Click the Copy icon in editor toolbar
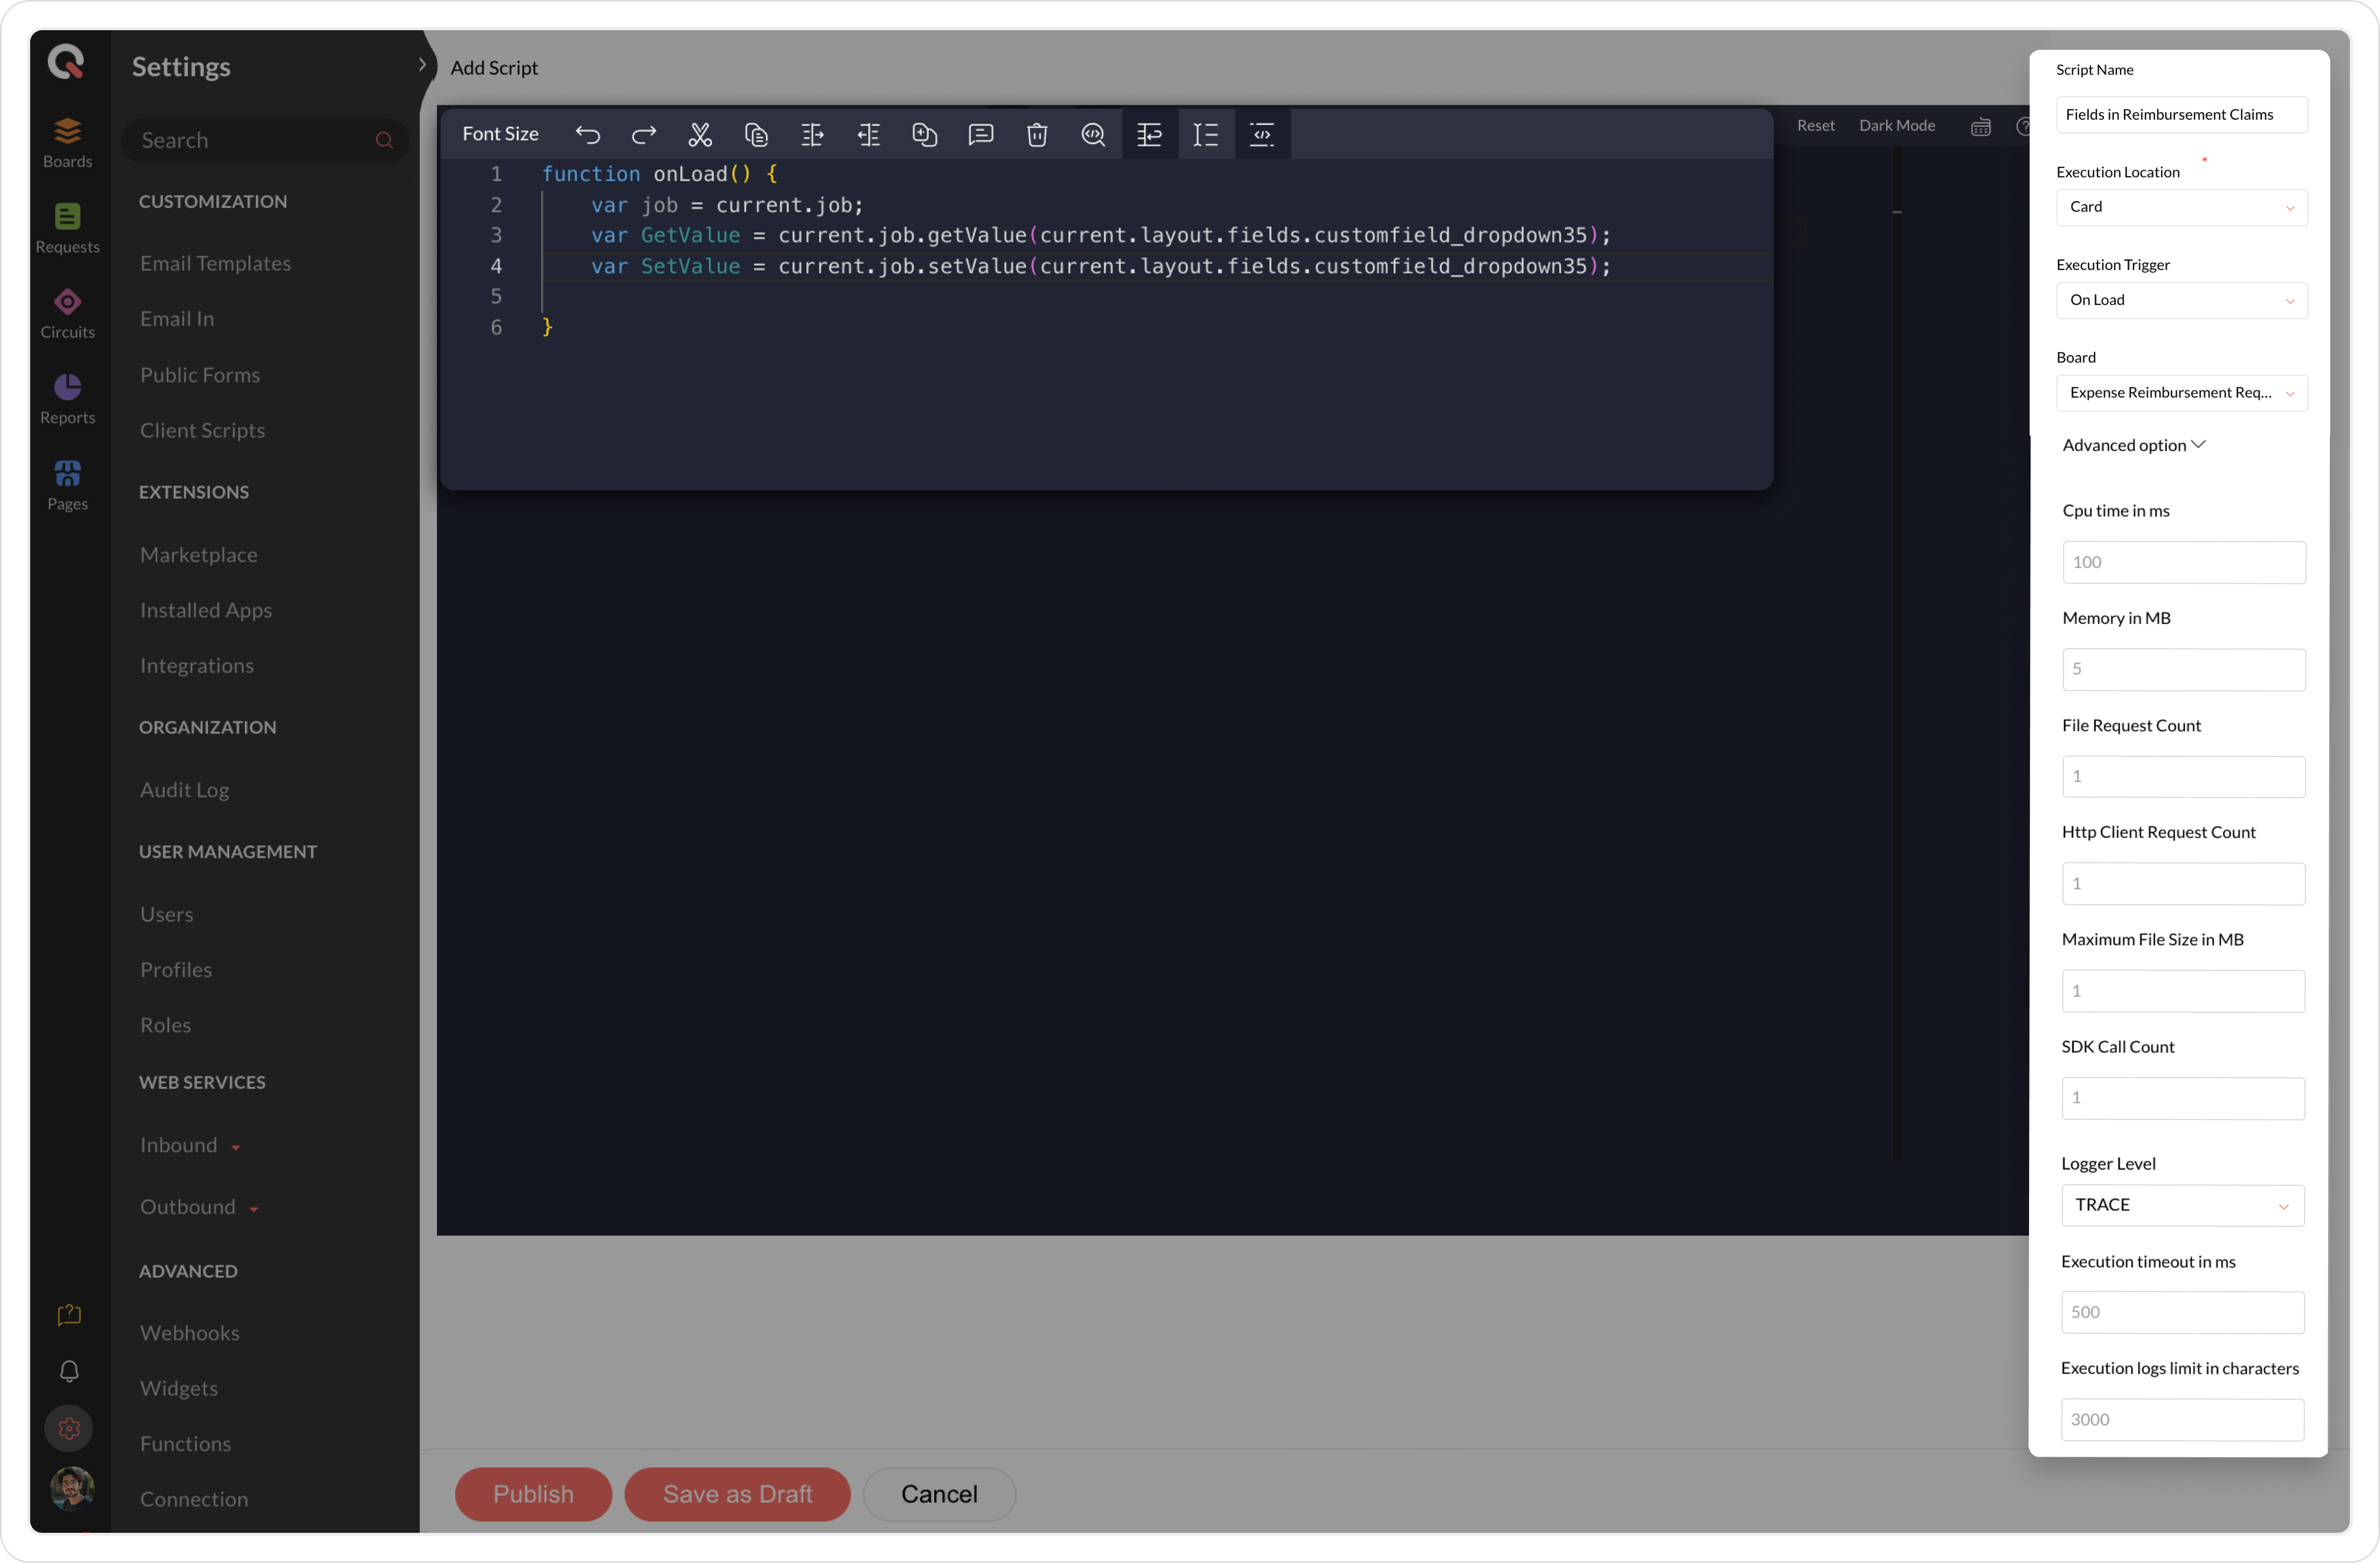Viewport: 2380px width, 1563px height. click(756, 134)
